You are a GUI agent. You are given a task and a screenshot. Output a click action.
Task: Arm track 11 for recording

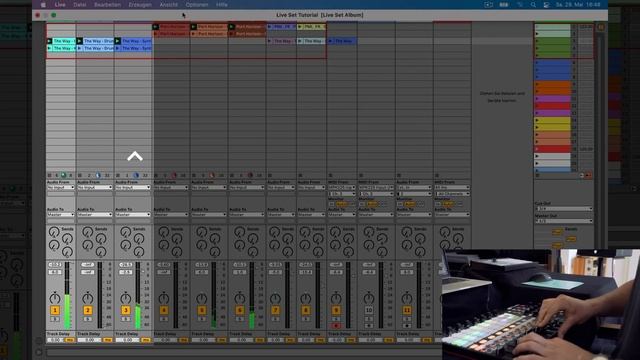[407, 326]
